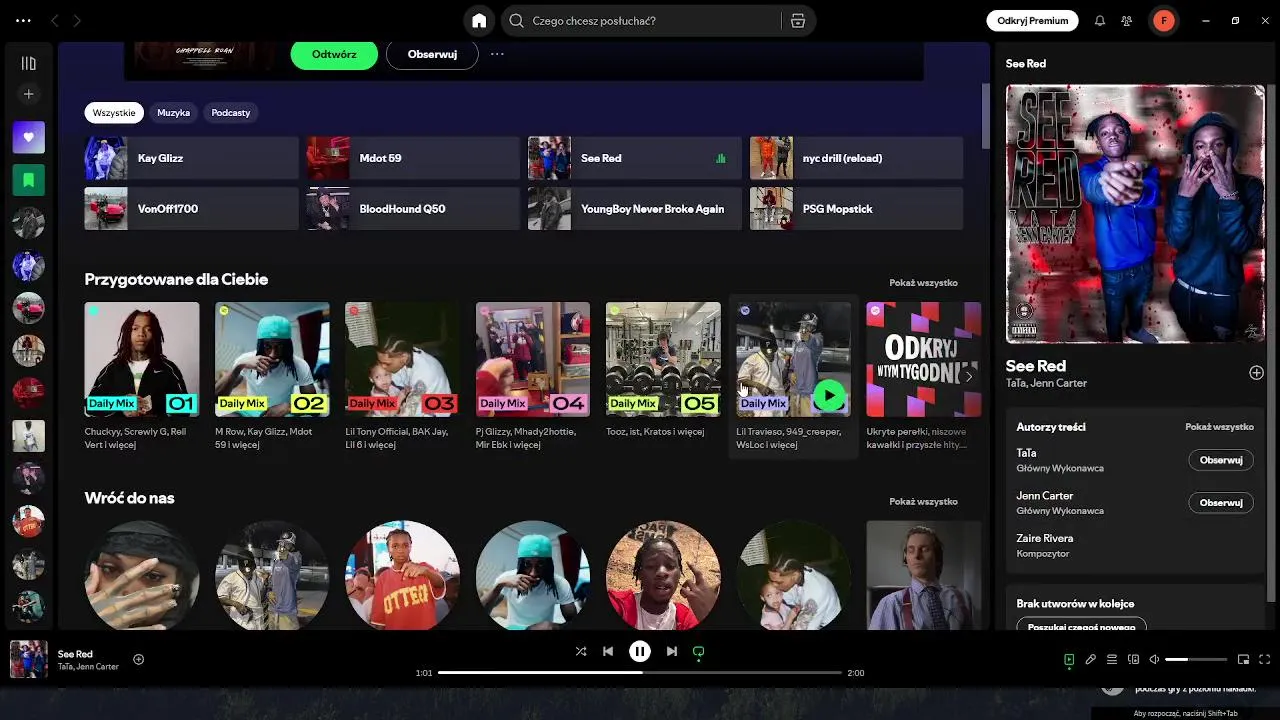Open the notifications bell
Screen dimensions: 1280x720
click(1100, 21)
